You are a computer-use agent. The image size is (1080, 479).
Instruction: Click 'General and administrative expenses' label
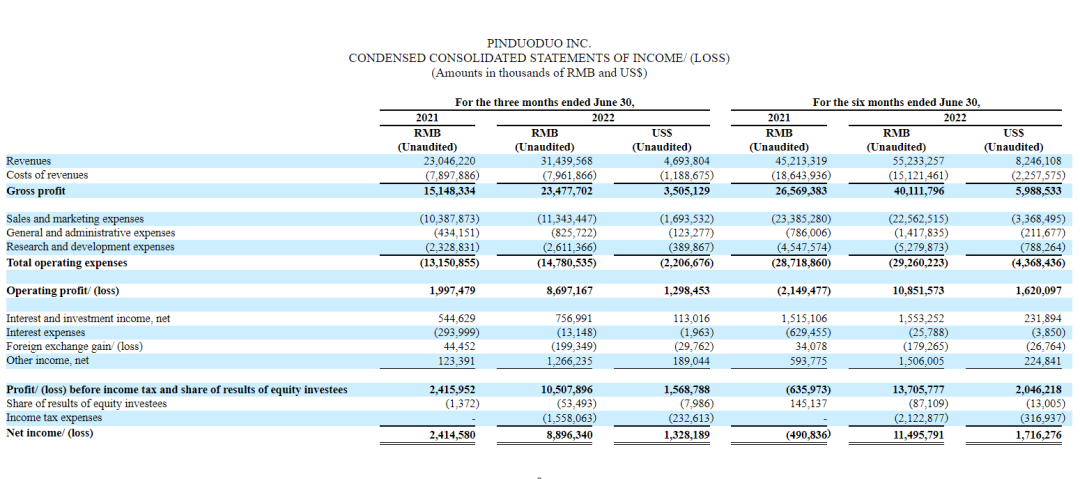(90, 233)
